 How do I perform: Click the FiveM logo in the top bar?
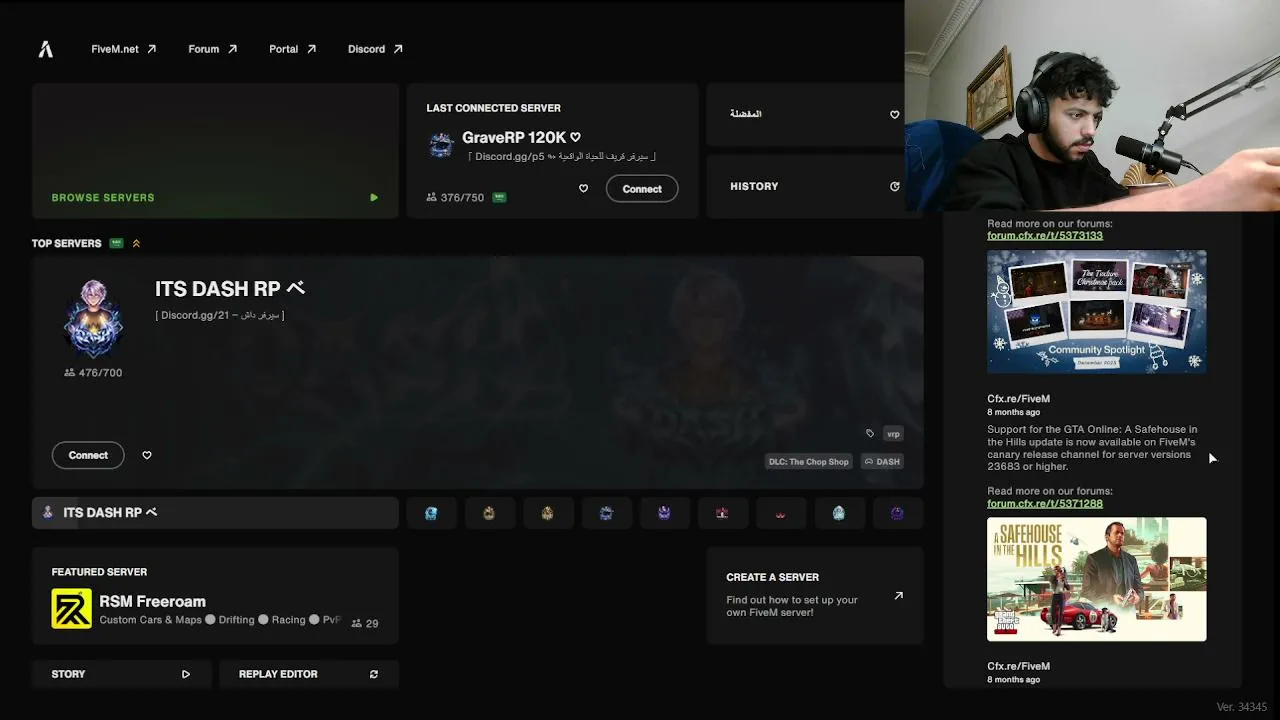[x=46, y=49]
